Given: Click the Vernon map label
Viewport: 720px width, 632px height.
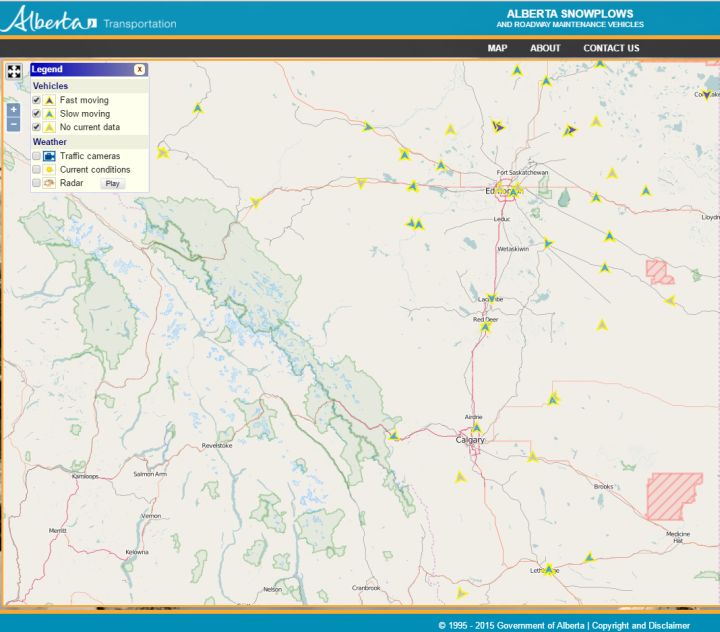Looking at the screenshot, I should [151, 516].
